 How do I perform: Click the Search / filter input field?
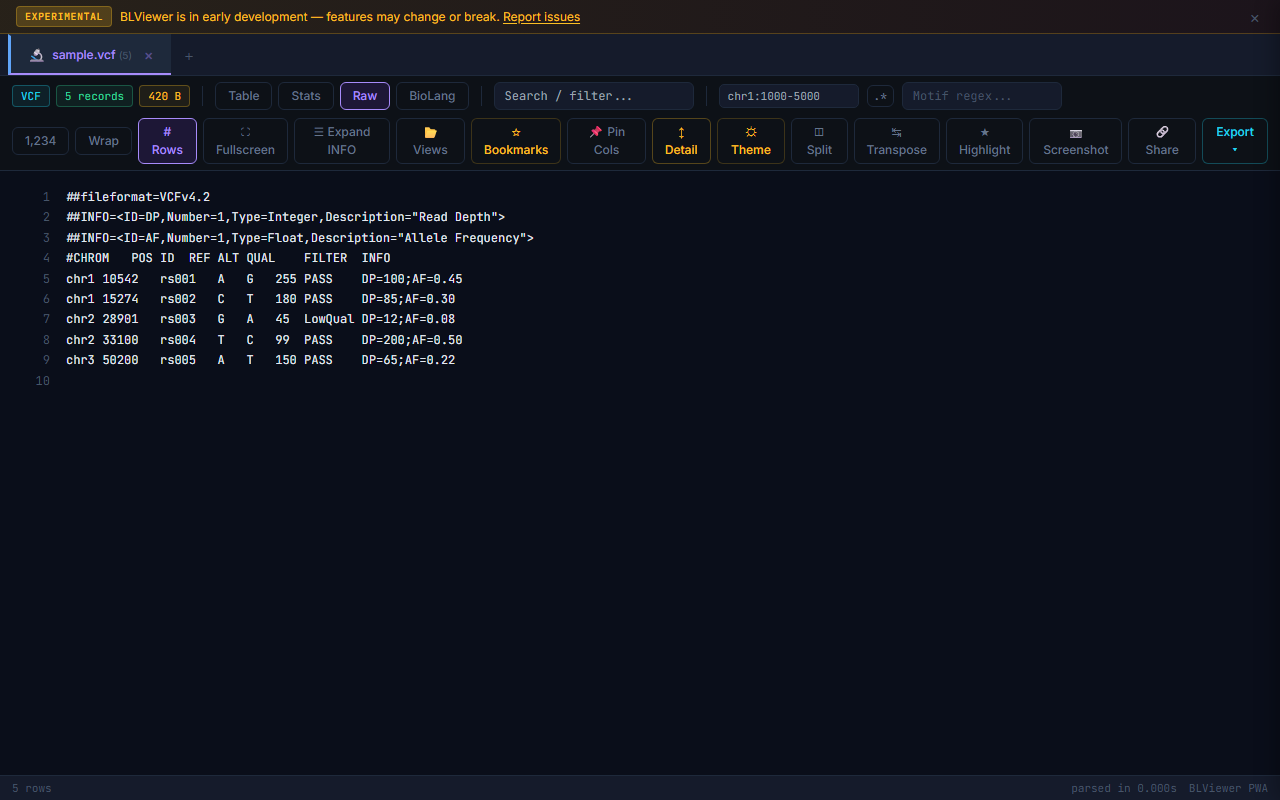[x=593, y=96]
